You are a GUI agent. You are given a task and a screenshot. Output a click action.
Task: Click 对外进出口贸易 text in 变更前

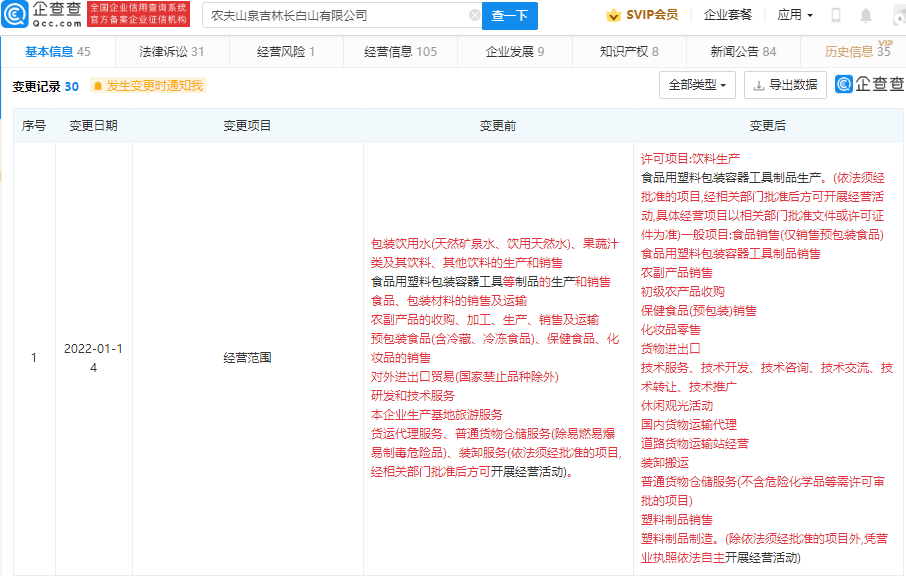[413, 377]
